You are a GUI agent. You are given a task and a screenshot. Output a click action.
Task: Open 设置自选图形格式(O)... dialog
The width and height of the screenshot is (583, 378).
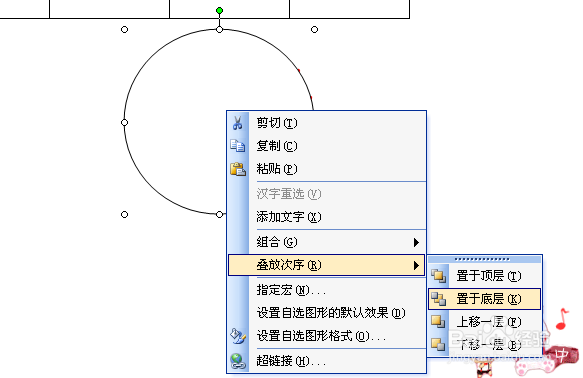(326, 336)
